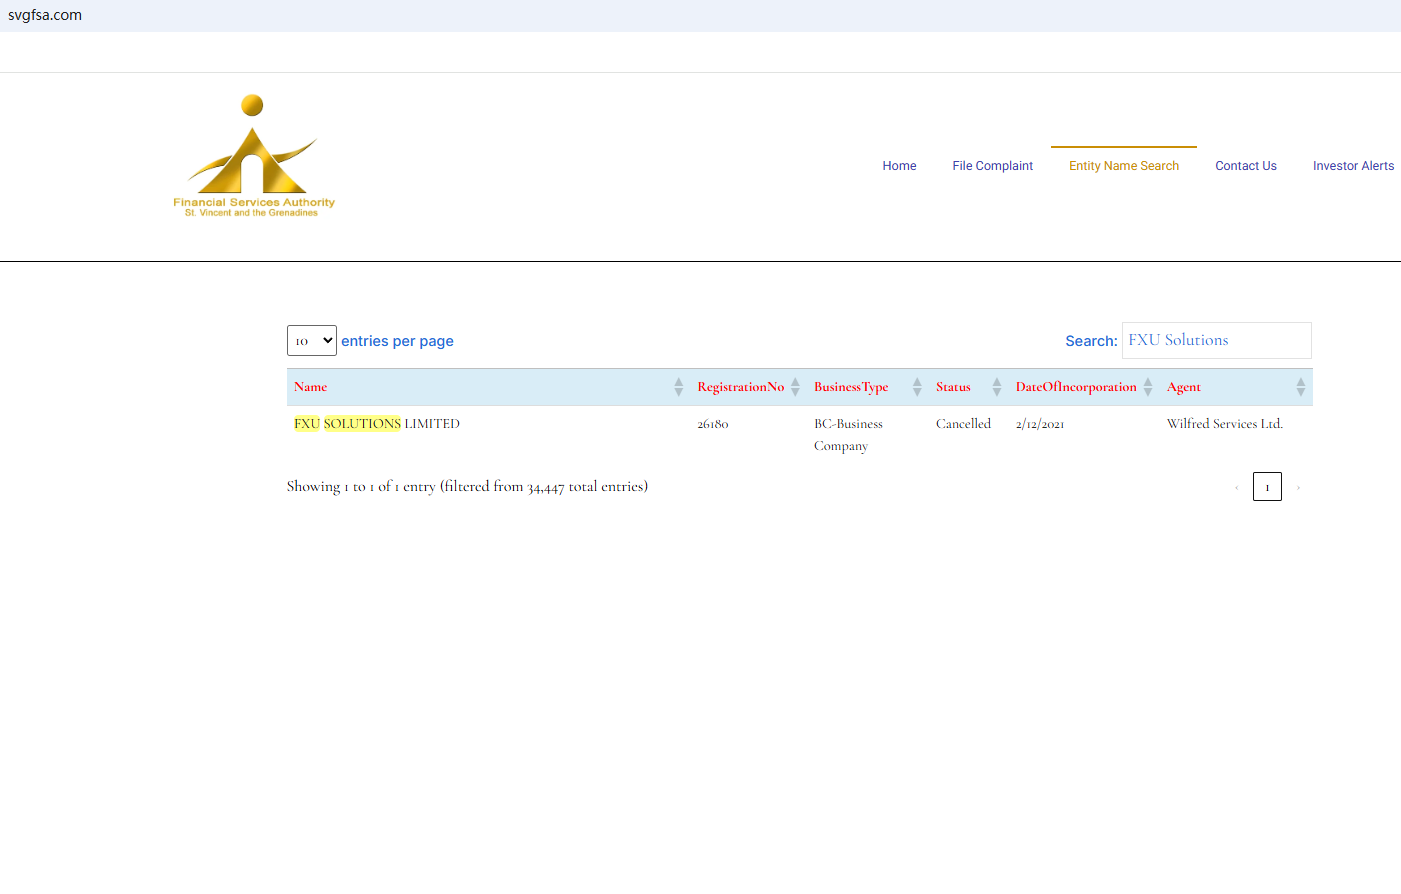This screenshot has width=1401, height=894.
Task: Go to the Contact Us page
Action: pos(1246,166)
